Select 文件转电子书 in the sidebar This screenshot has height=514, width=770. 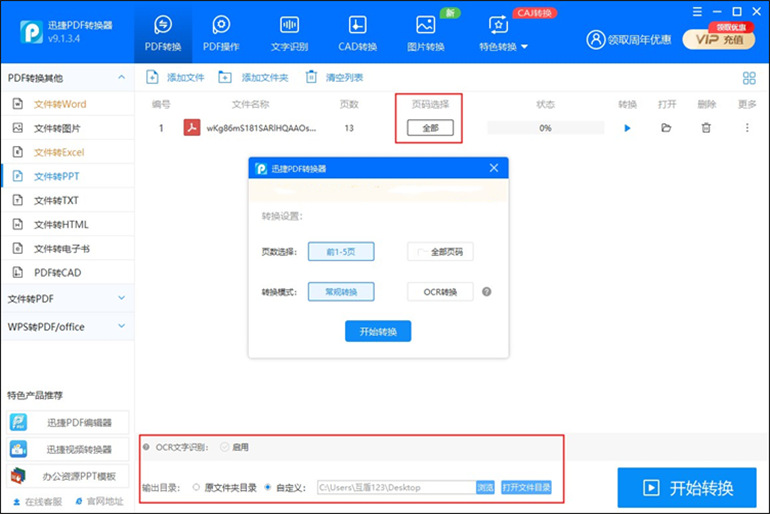tap(68, 248)
